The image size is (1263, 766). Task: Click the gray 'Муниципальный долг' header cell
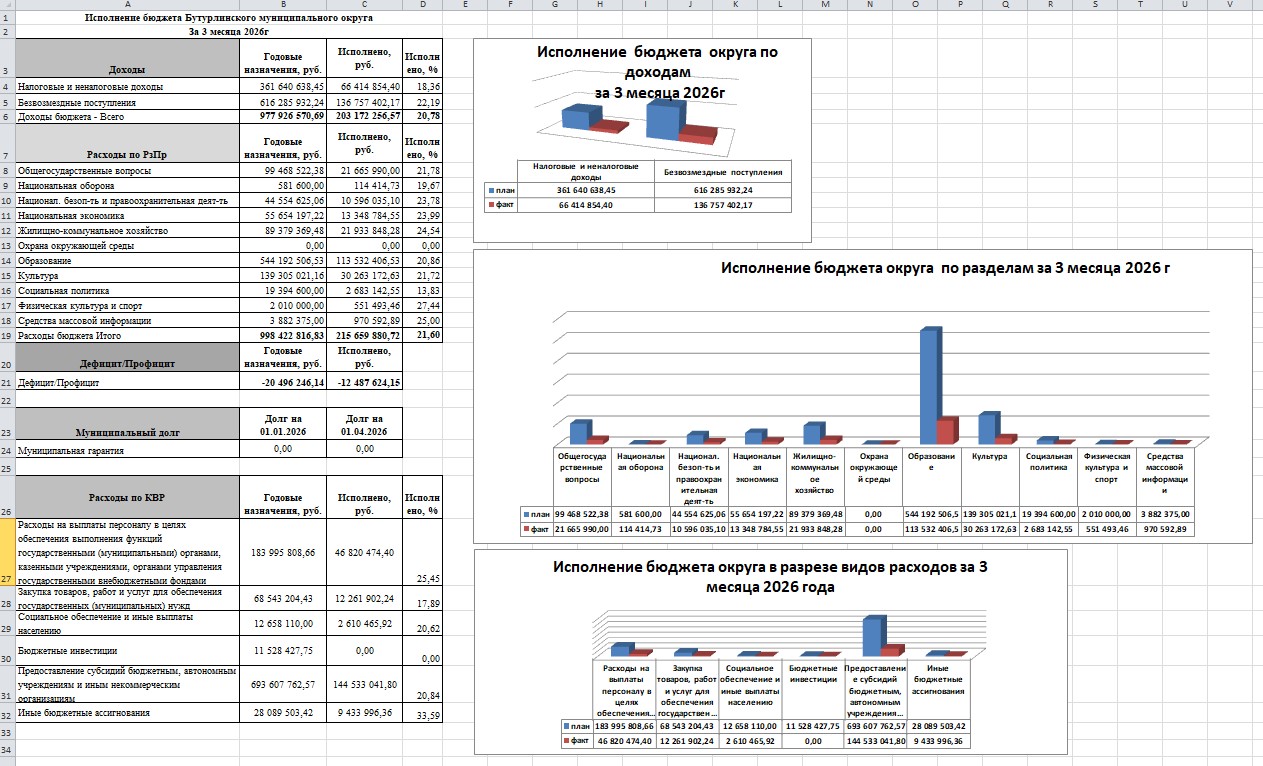pyautogui.click(x=127, y=425)
